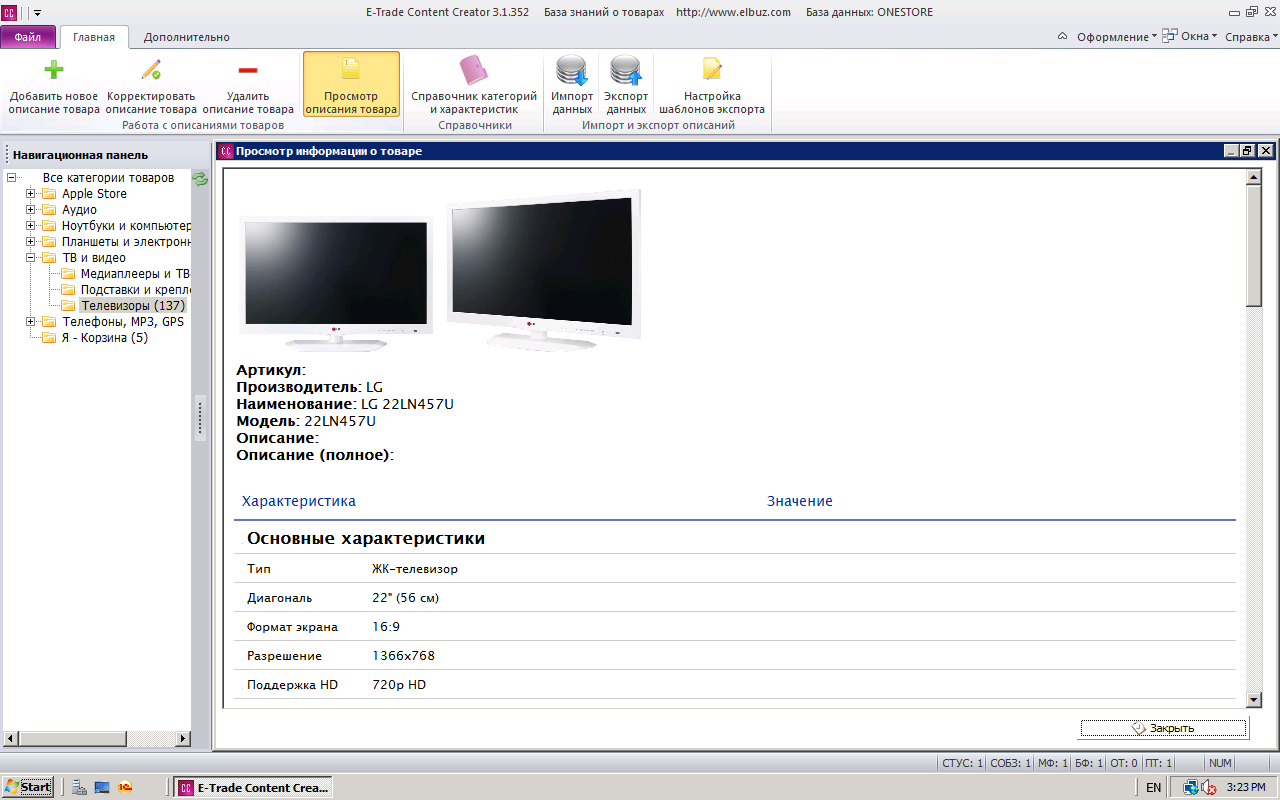This screenshot has height=800, width=1280.
Task: Open the Оформление dropdown menu
Action: click(x=1116, y=37)
